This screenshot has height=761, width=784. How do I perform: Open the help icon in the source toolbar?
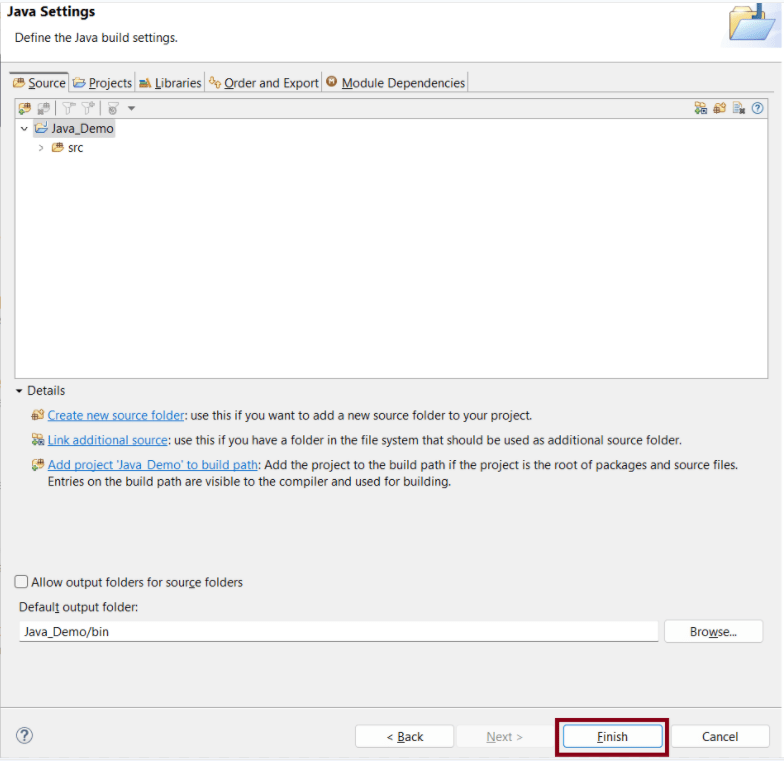click(758, 108)
